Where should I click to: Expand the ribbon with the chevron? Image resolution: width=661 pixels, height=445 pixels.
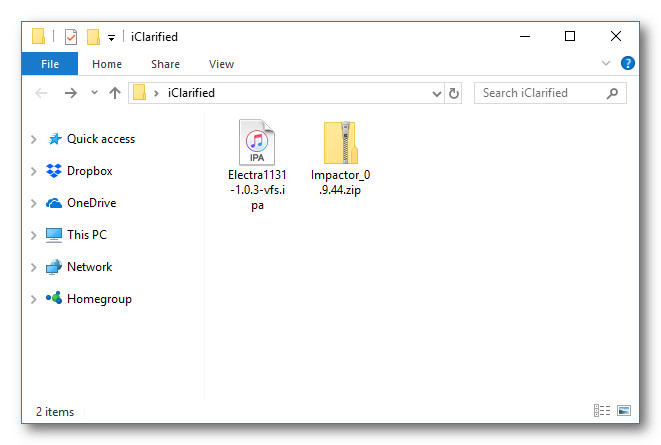[606, 64]
